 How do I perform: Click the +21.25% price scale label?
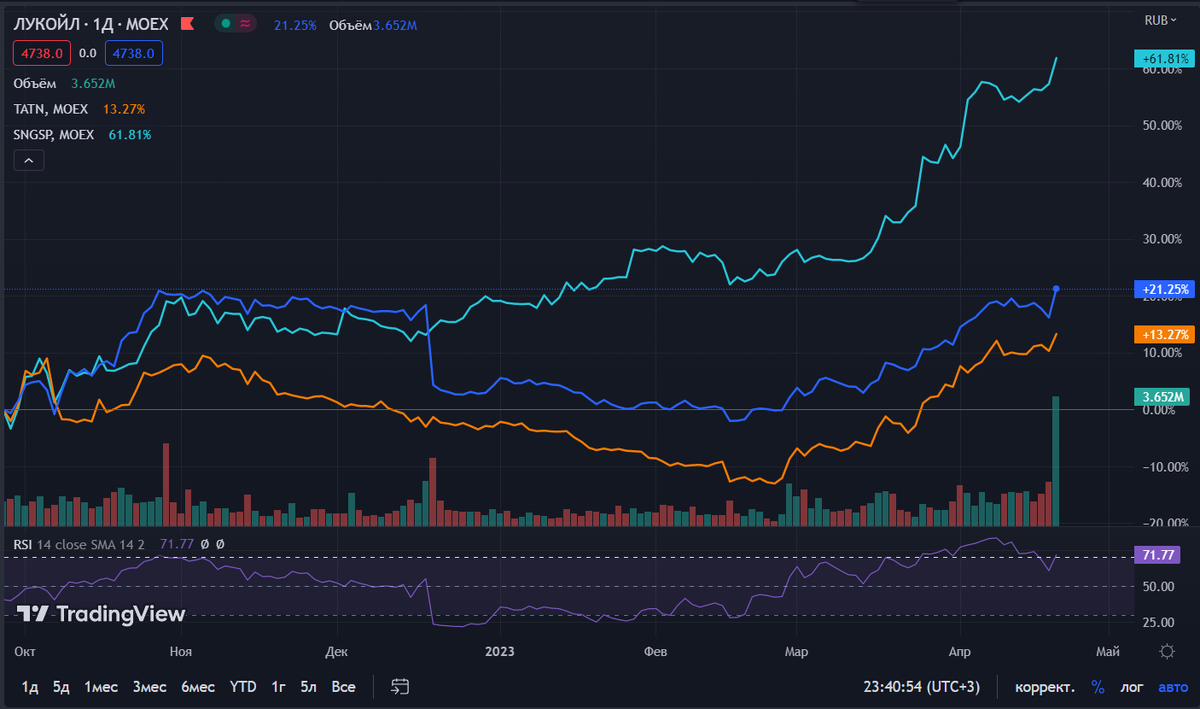click(x=1162, y=289)
